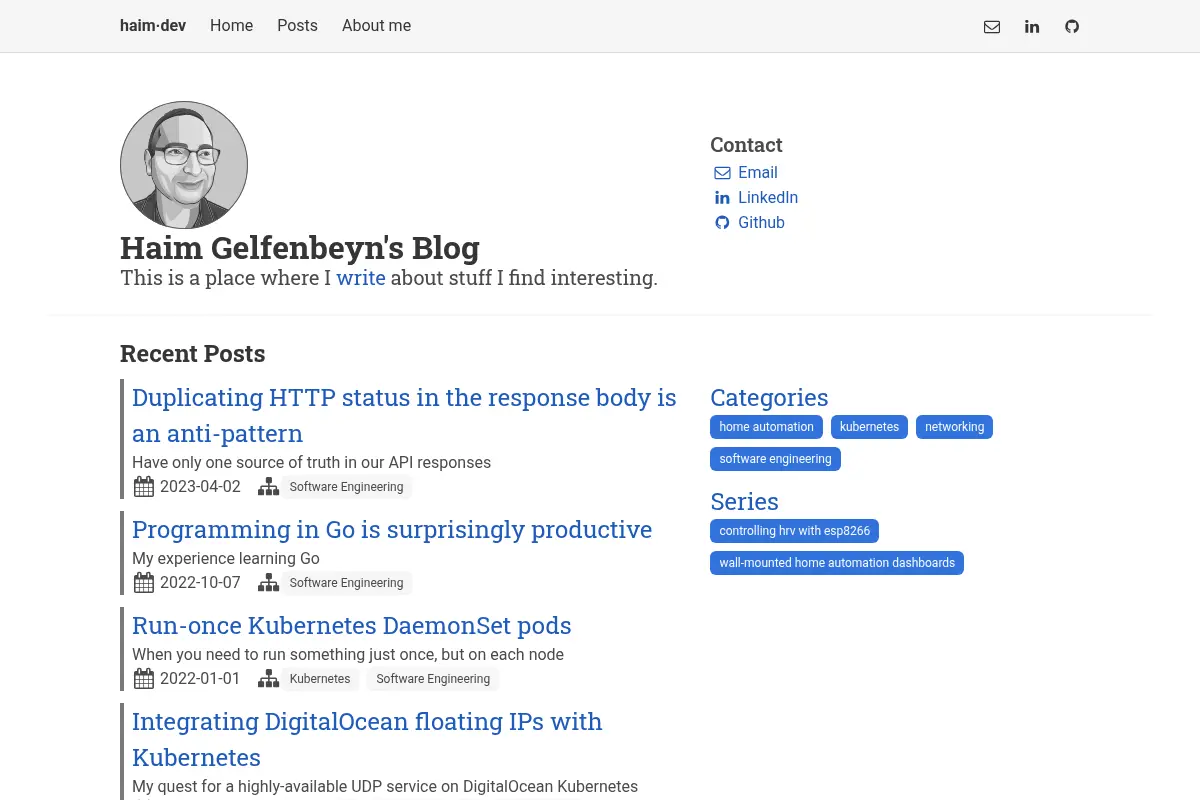Image resolution: width=1200 pixels, height=800 pixels.
Task: Click the haim·dev site brand
Action: 153,26
